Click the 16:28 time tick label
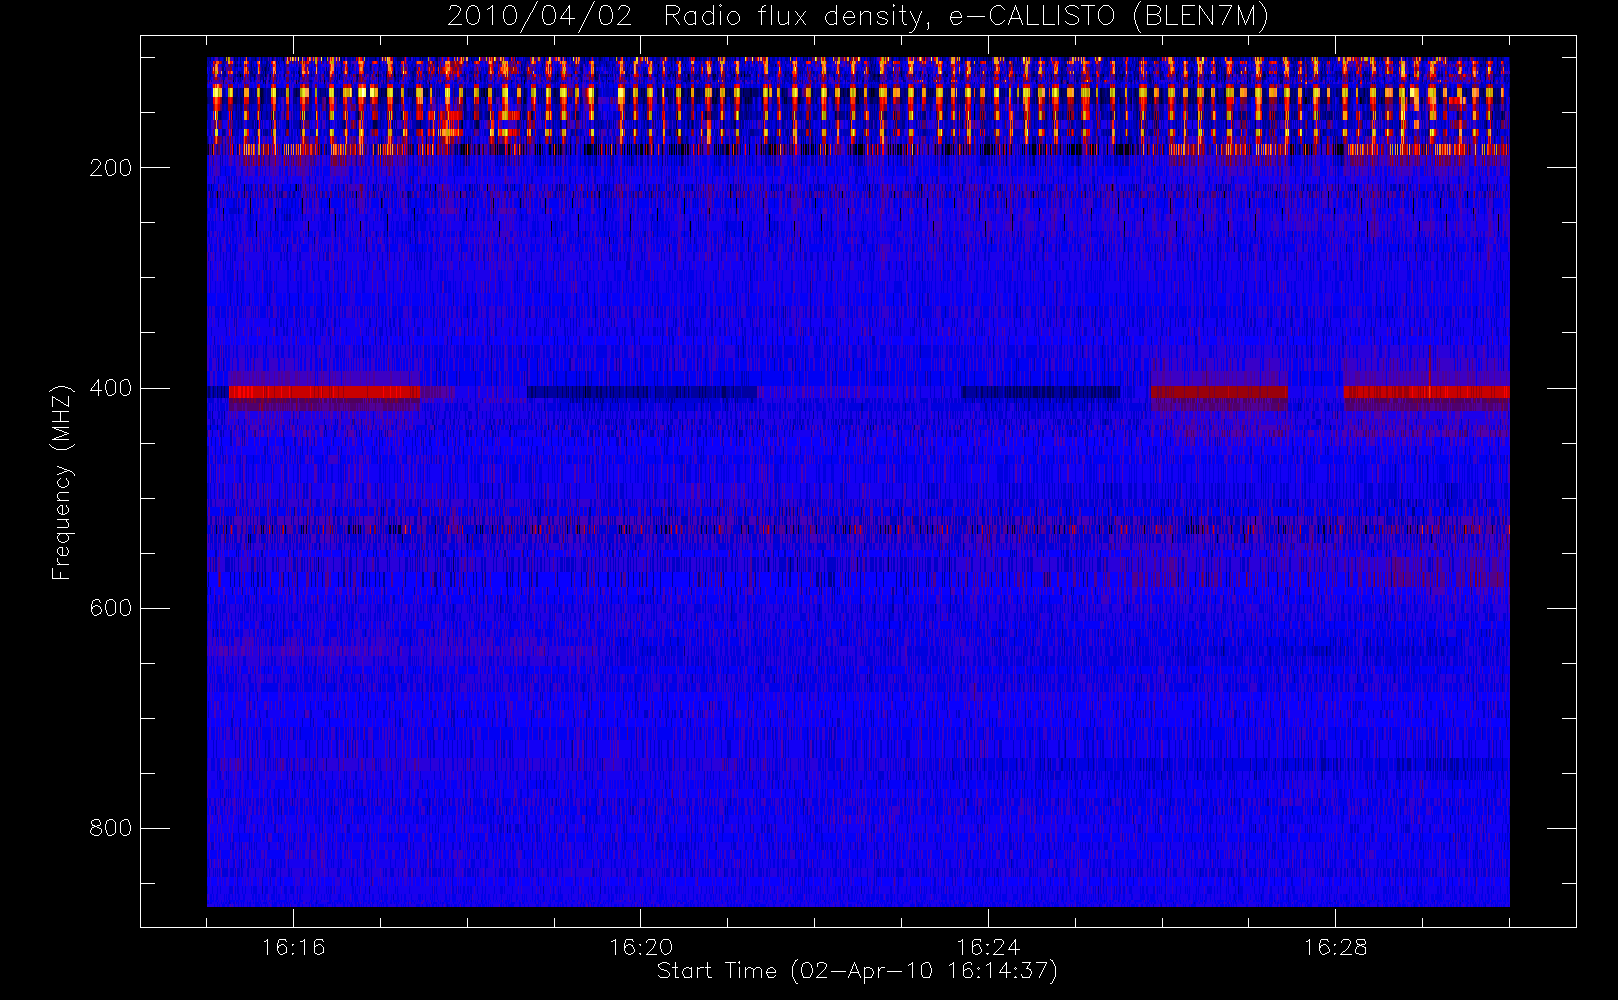 (1335, 947)
